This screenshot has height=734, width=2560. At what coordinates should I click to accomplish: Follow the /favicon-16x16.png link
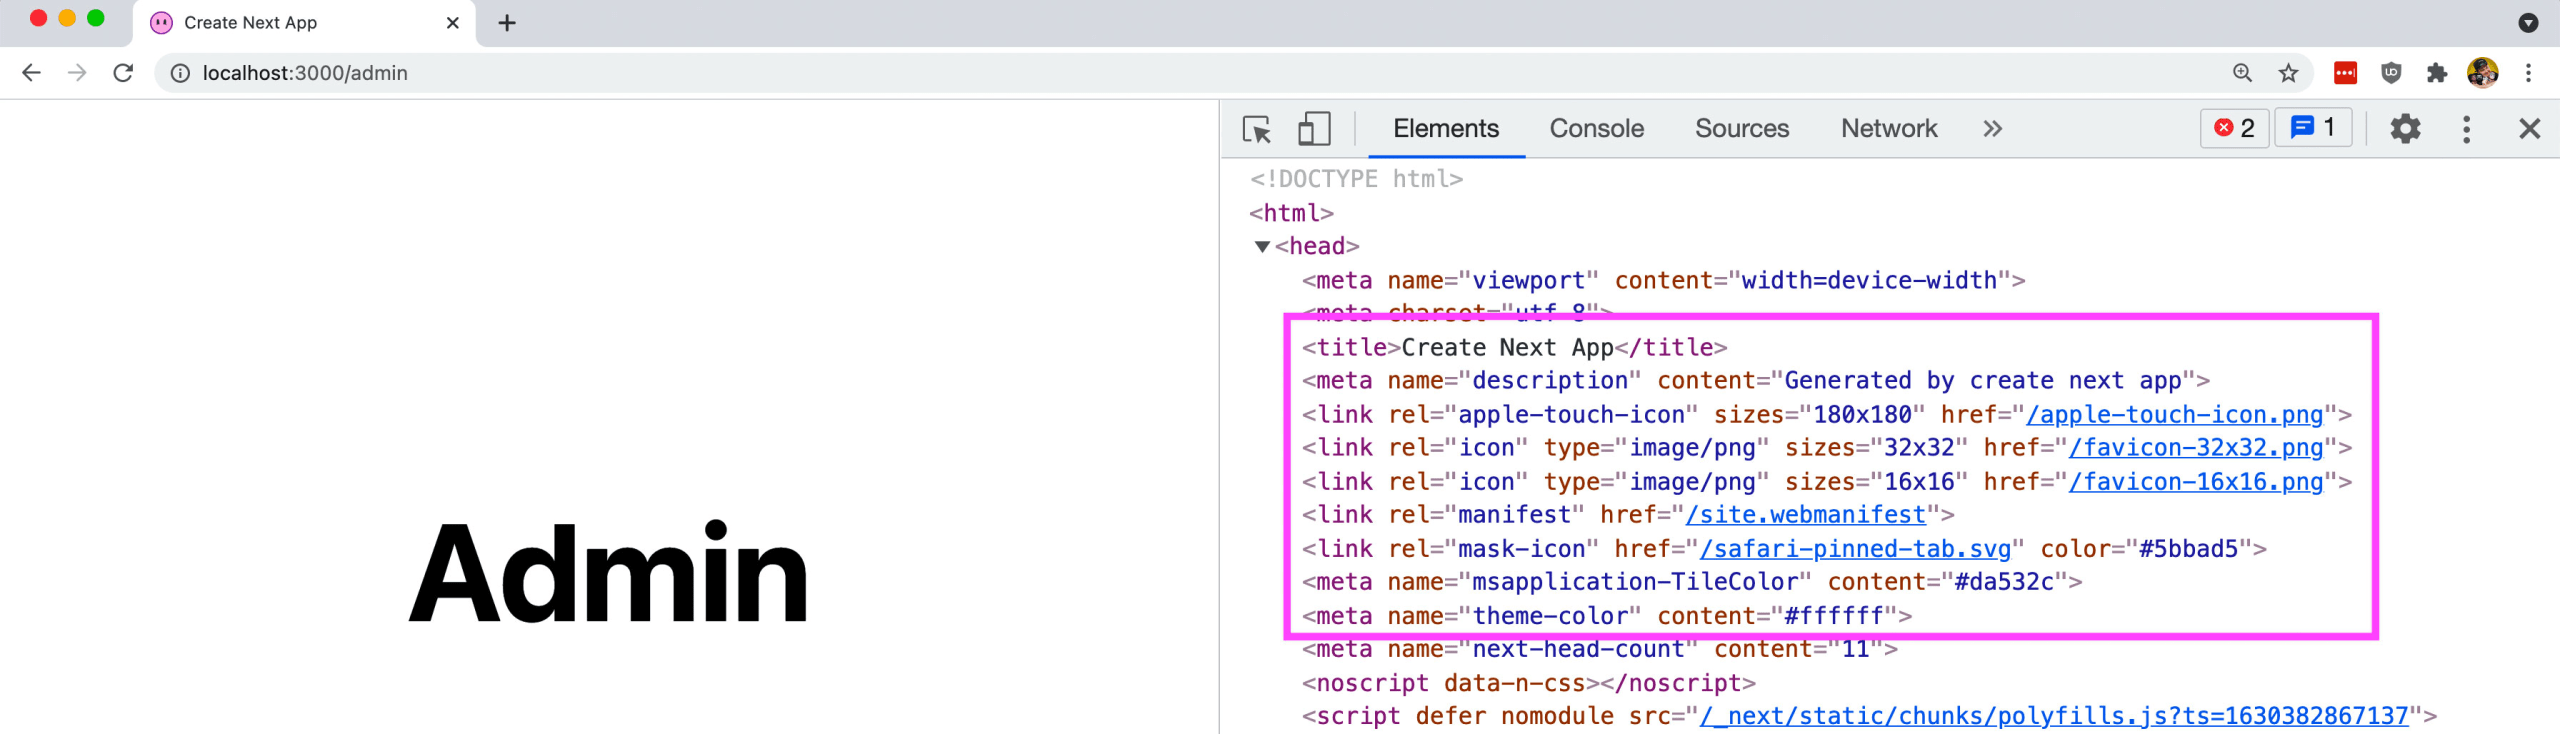click(2196, 482)
